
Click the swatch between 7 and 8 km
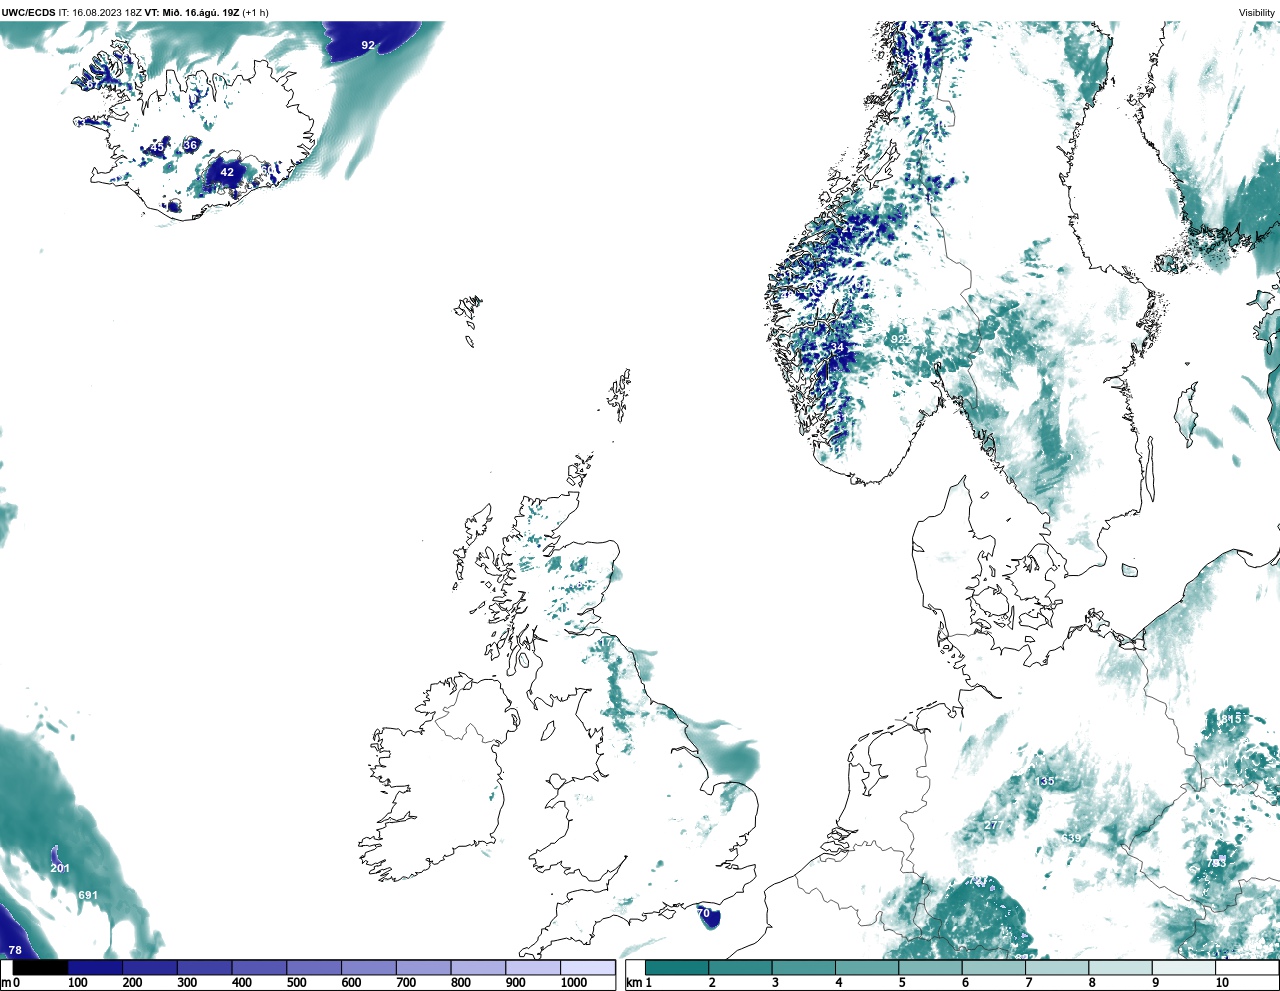pyautogui.click(x=1057, y=968)
